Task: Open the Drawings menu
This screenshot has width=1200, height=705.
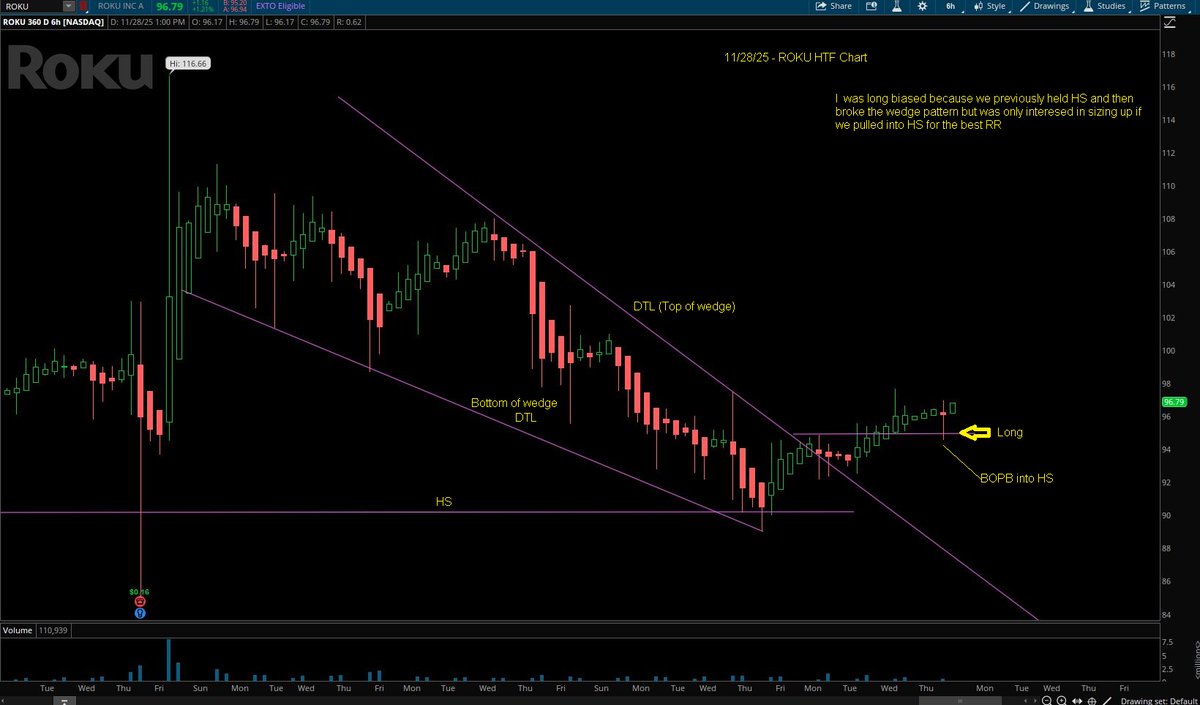Action: pyautogui.click(x=1045, y=6)
